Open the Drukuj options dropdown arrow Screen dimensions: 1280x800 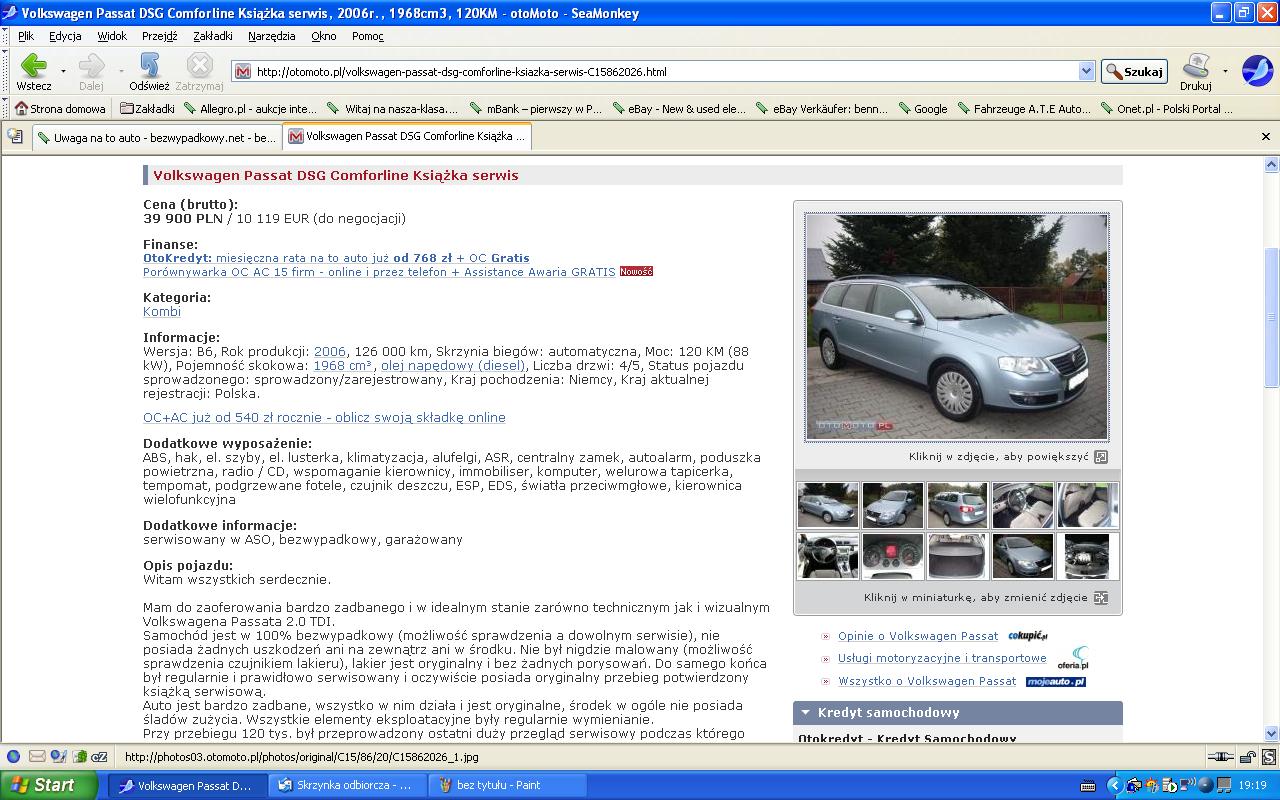click(x=1225, y=71)
